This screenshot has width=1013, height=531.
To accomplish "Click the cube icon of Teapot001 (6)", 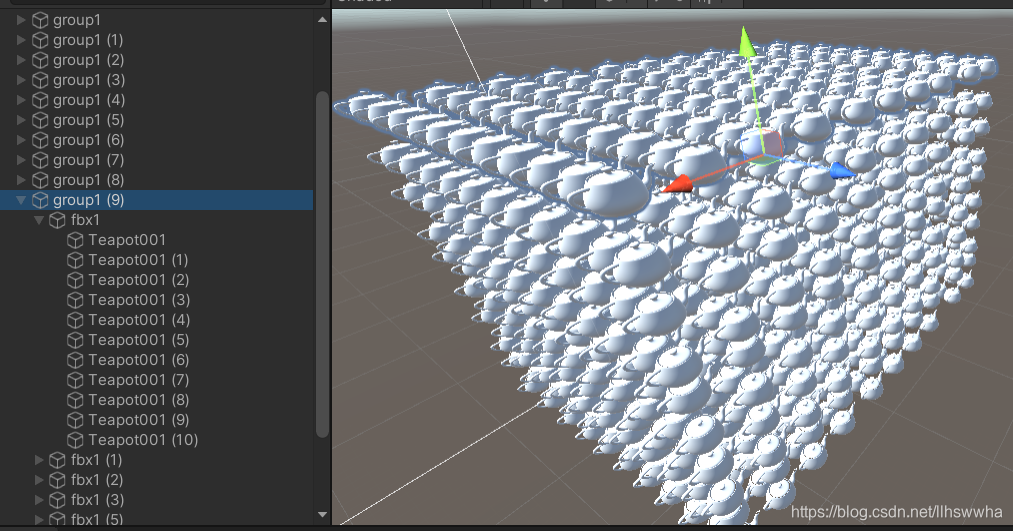I will (x=75, y=360).
